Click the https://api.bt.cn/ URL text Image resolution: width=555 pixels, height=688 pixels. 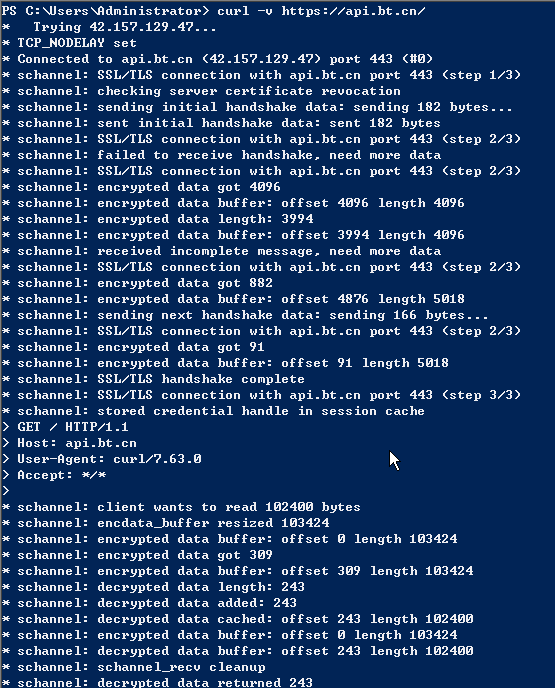click(353, 11)
